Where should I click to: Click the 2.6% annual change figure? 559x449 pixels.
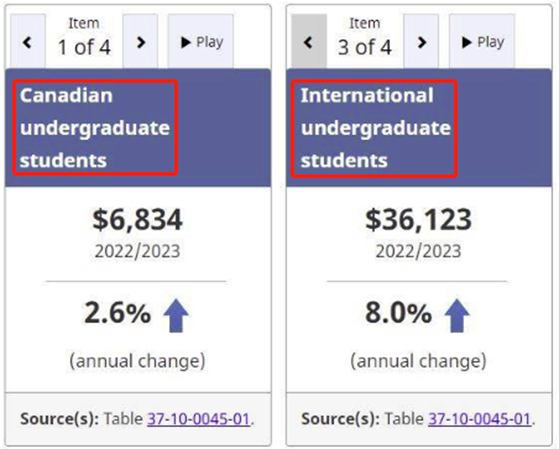click(x=118, y=313)
